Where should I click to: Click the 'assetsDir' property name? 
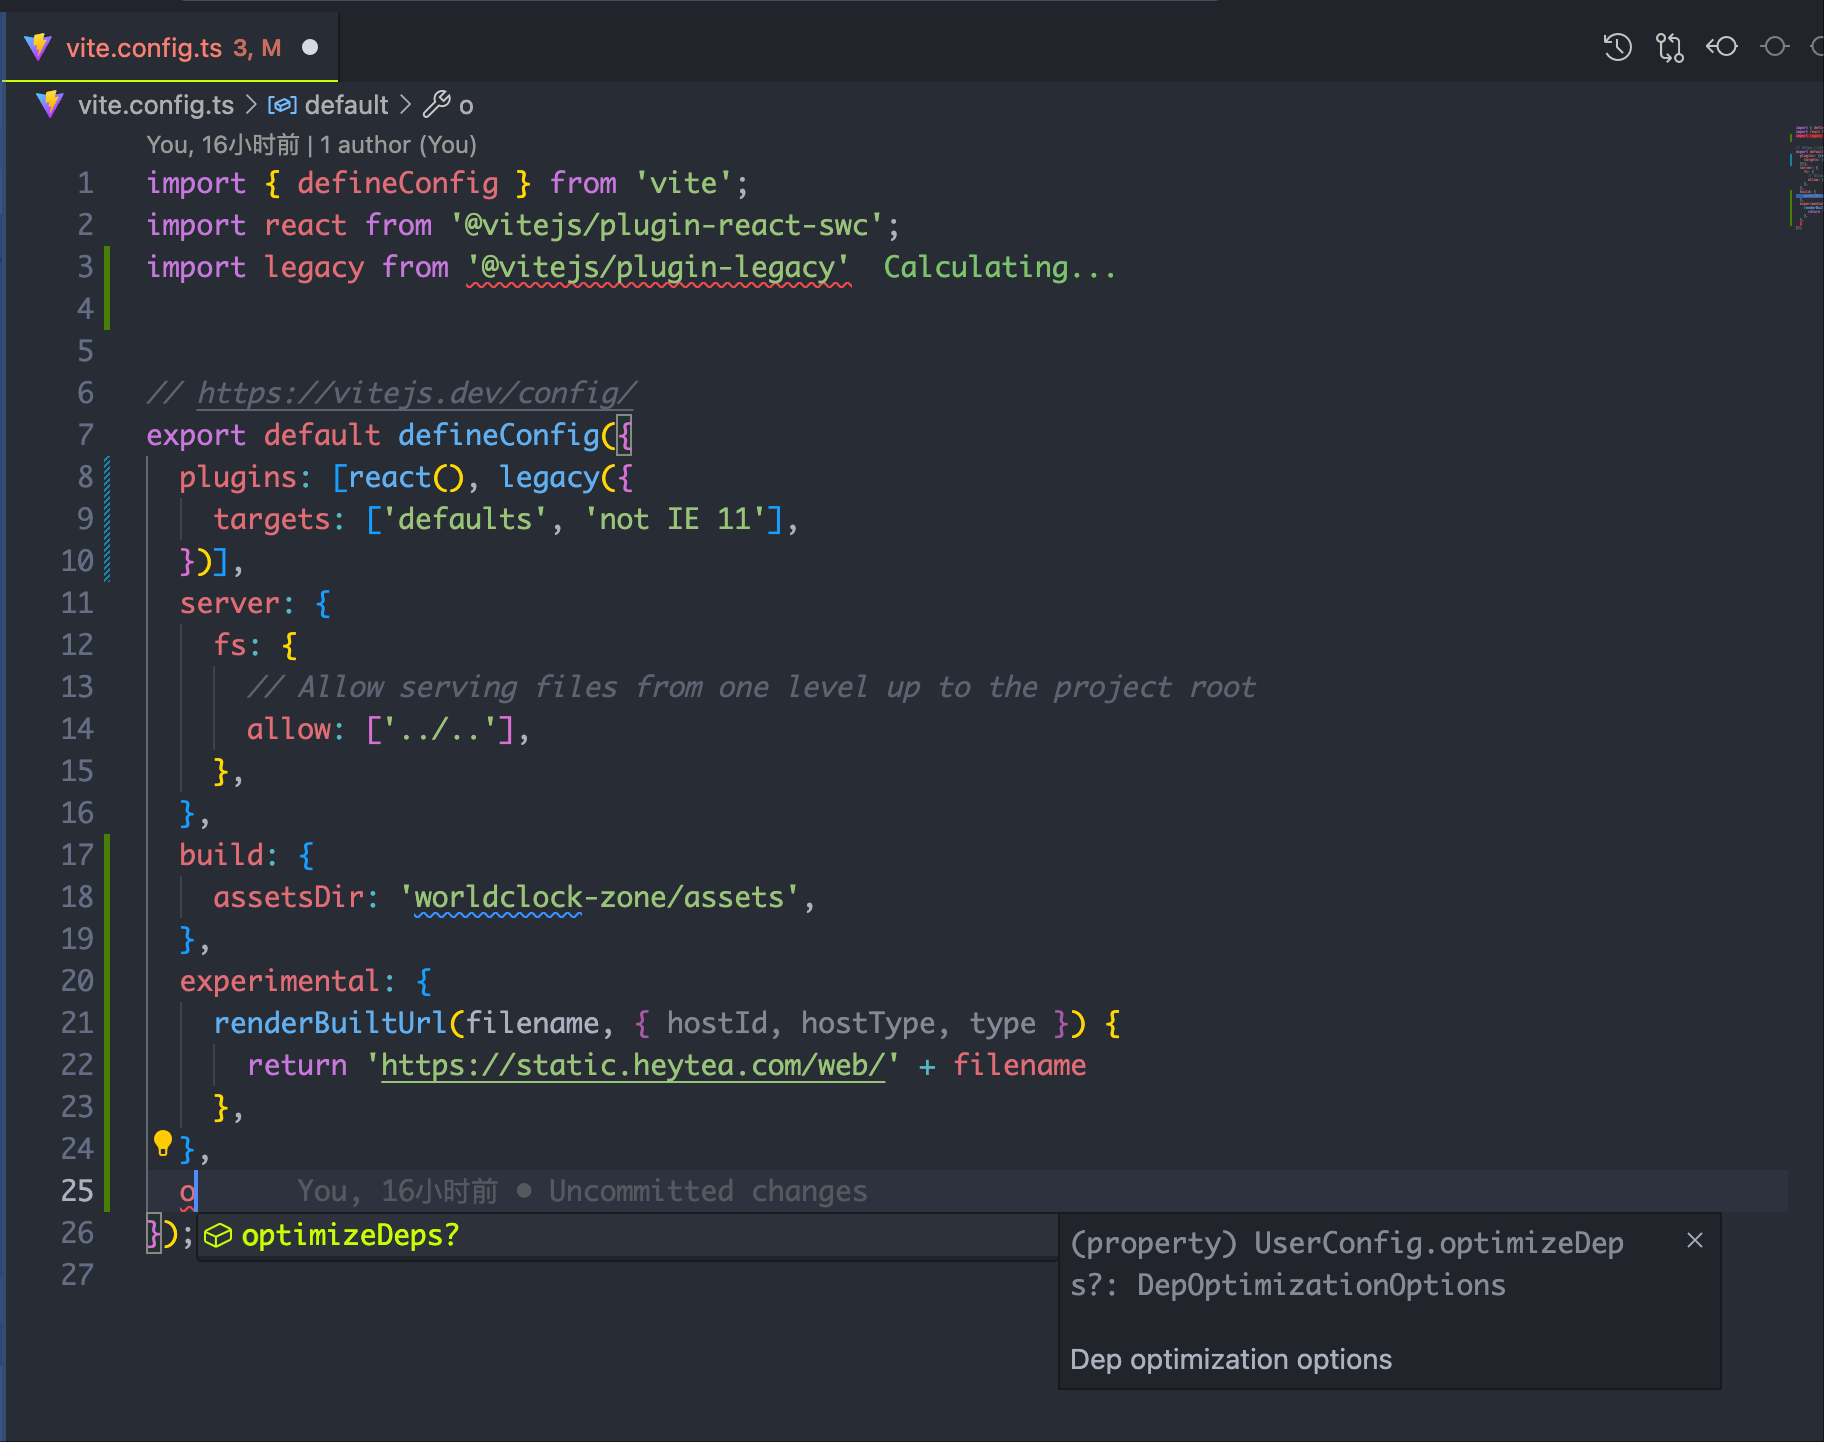288,897
